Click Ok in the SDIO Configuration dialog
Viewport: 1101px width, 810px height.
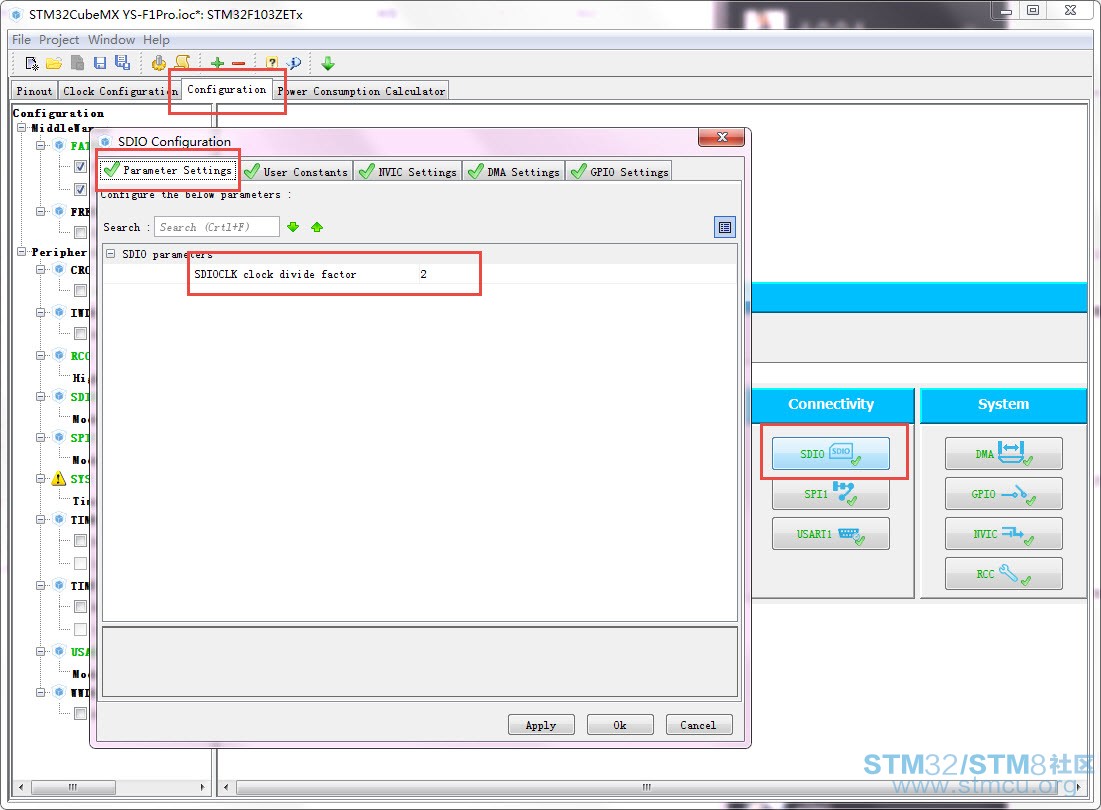(620, 725)
